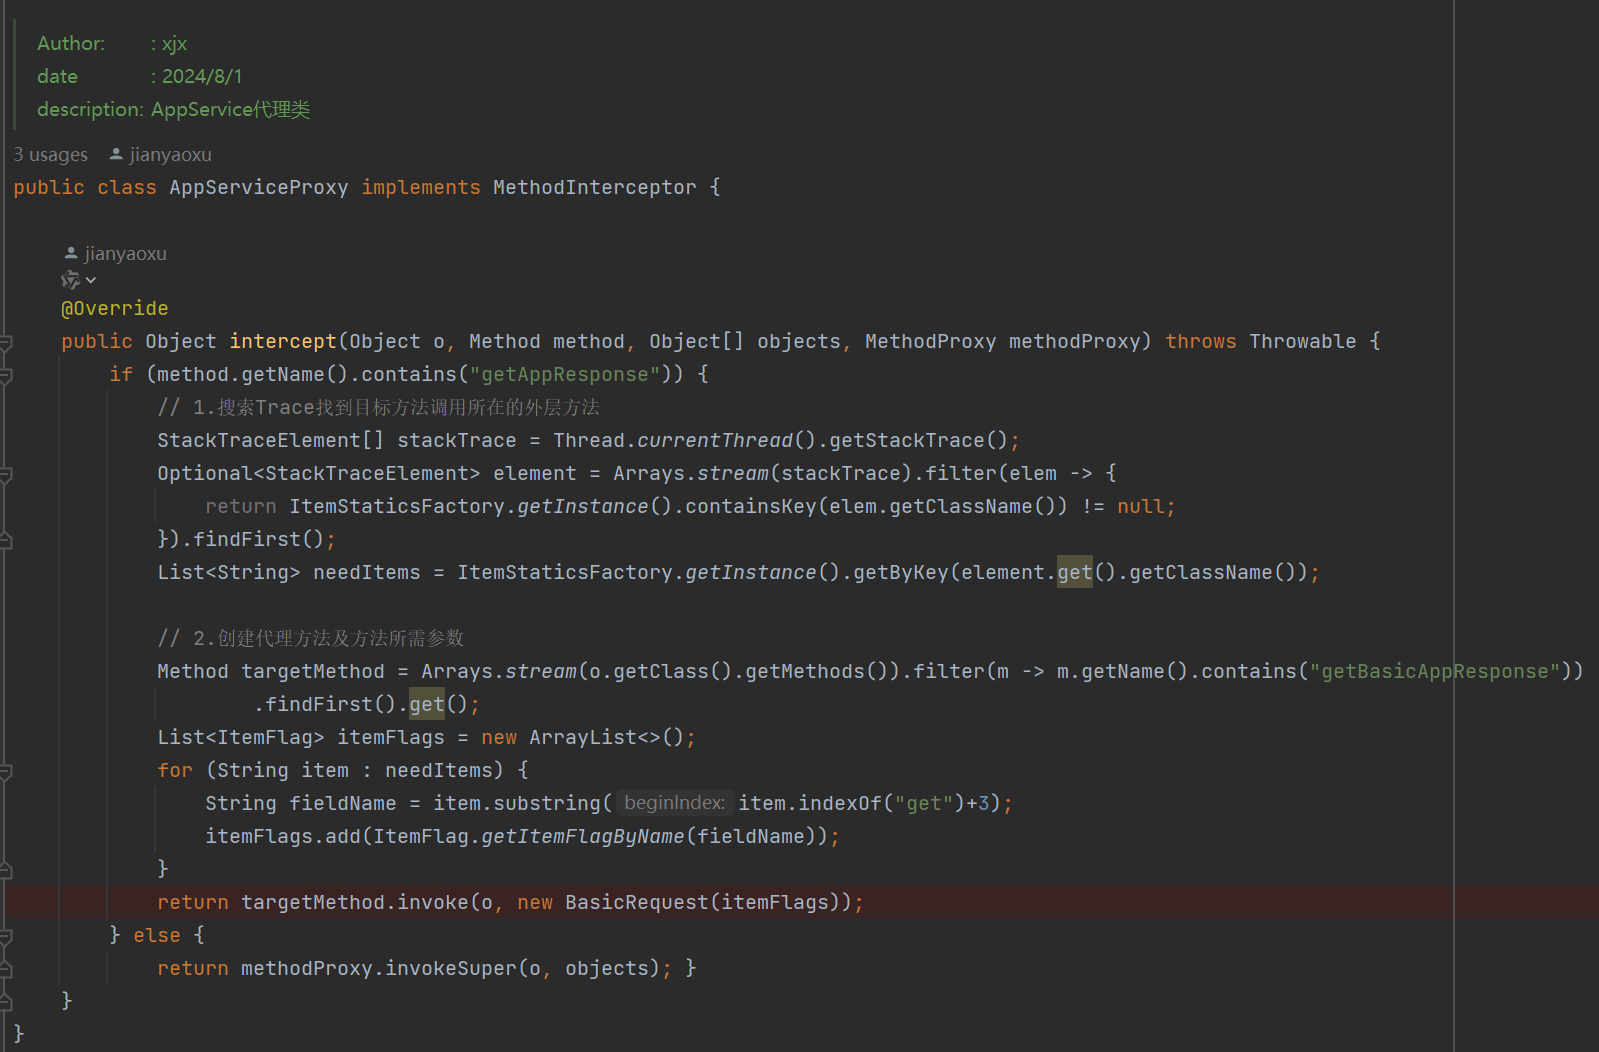Click the ArrayList type in itemFlags declaration
This screenshot has width=1599, height=1052.
(x=583, y=737)
